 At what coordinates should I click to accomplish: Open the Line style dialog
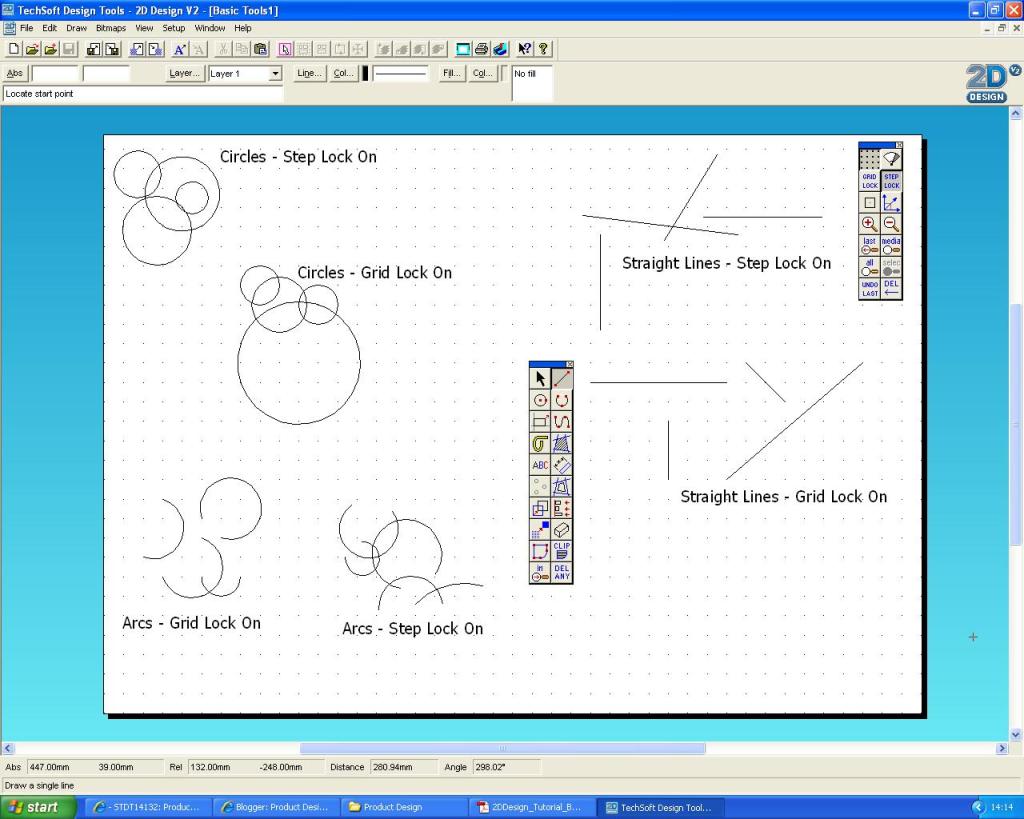click(x=308, y=73)
